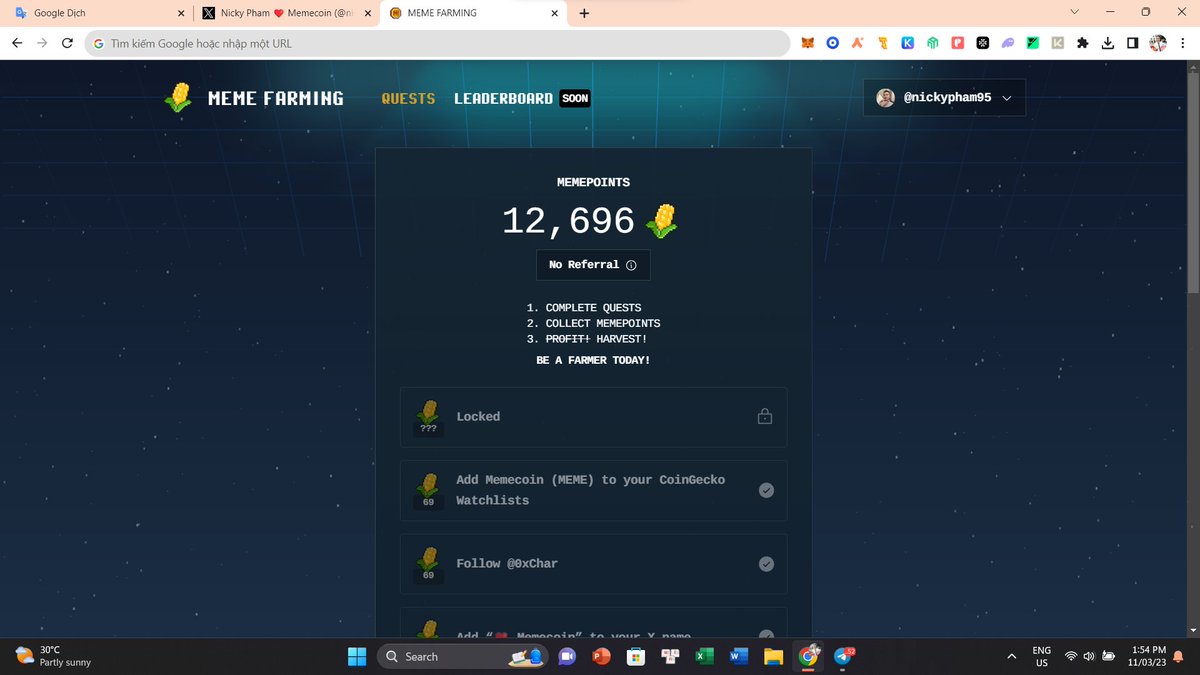Click the No Referral info icon
Viewport: 1200px width, 675px height.
631,265
